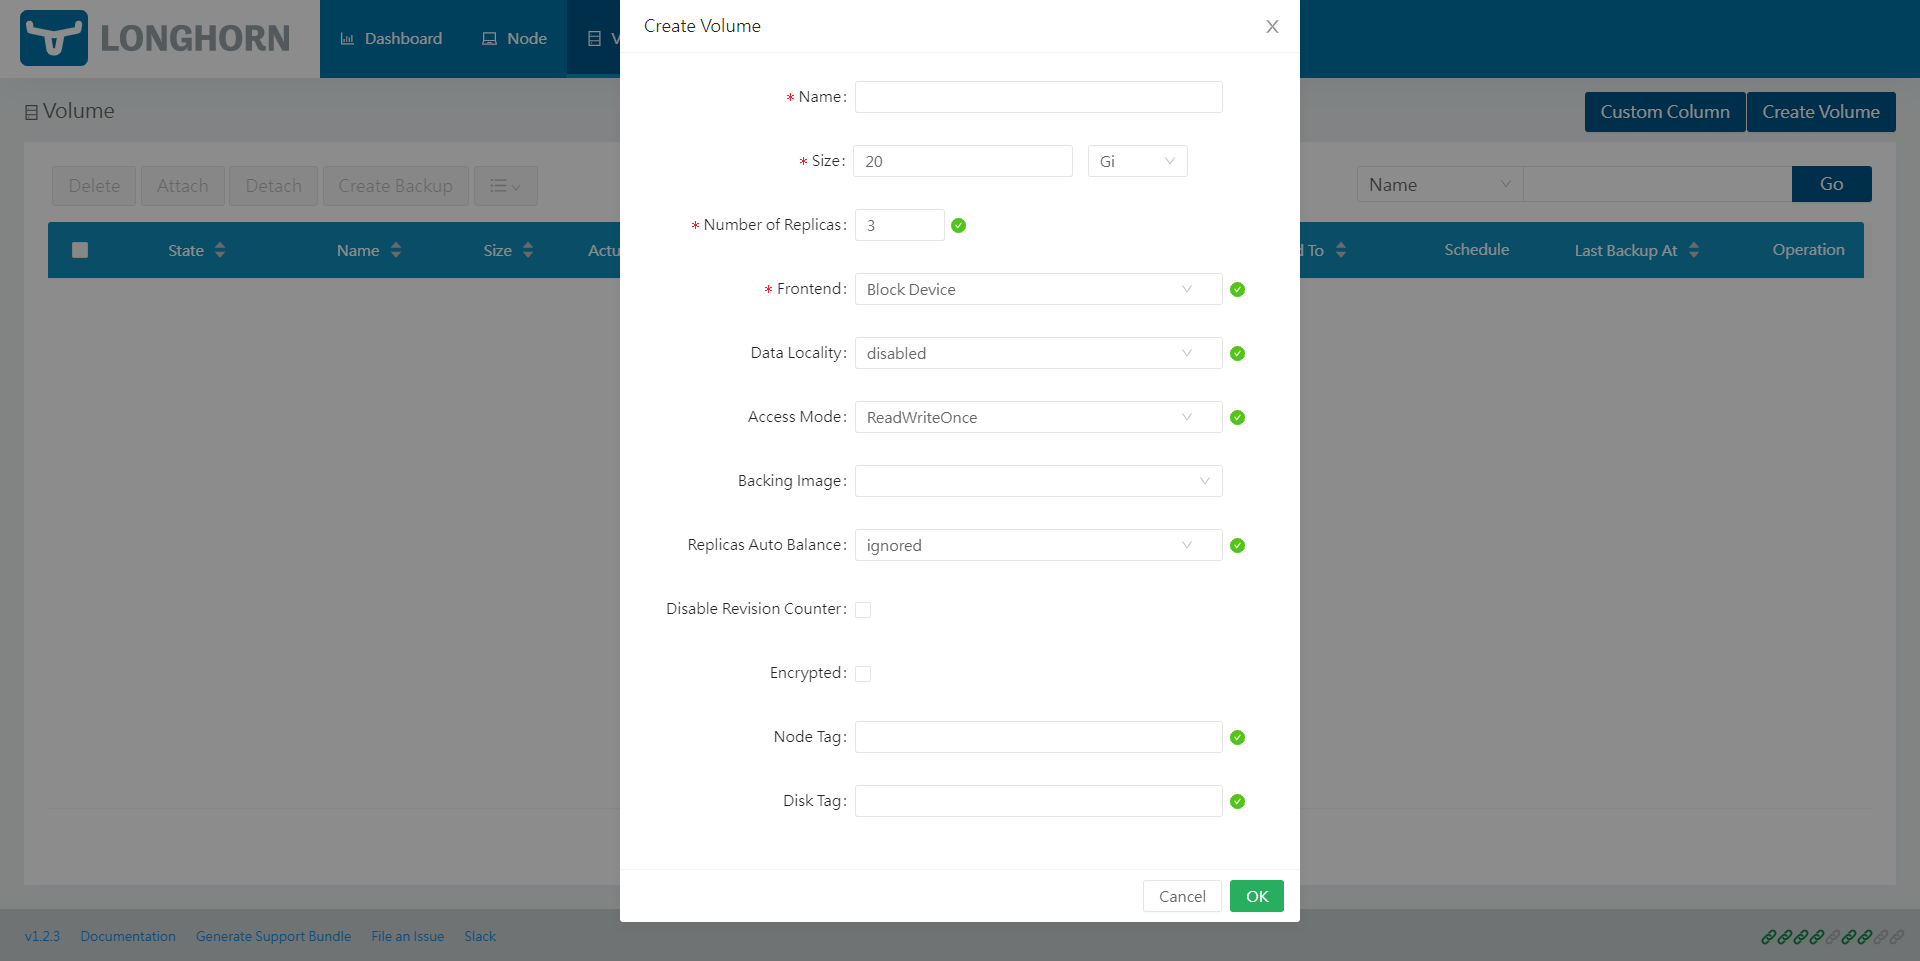Close the Create Volume dialog
The width and height of the screenshot is (1920, 961).
pos(1272,27)
